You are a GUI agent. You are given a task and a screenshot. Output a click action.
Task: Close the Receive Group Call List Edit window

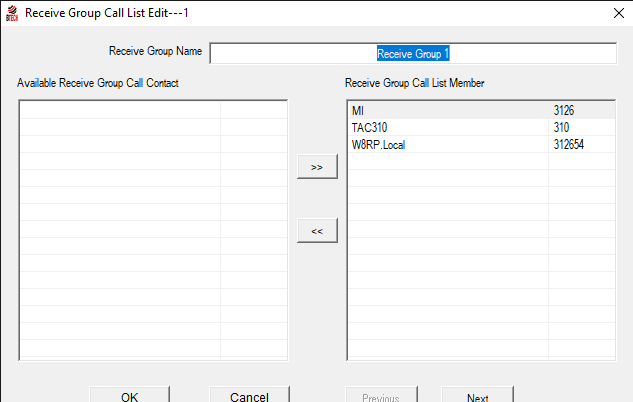coord(617,13)
